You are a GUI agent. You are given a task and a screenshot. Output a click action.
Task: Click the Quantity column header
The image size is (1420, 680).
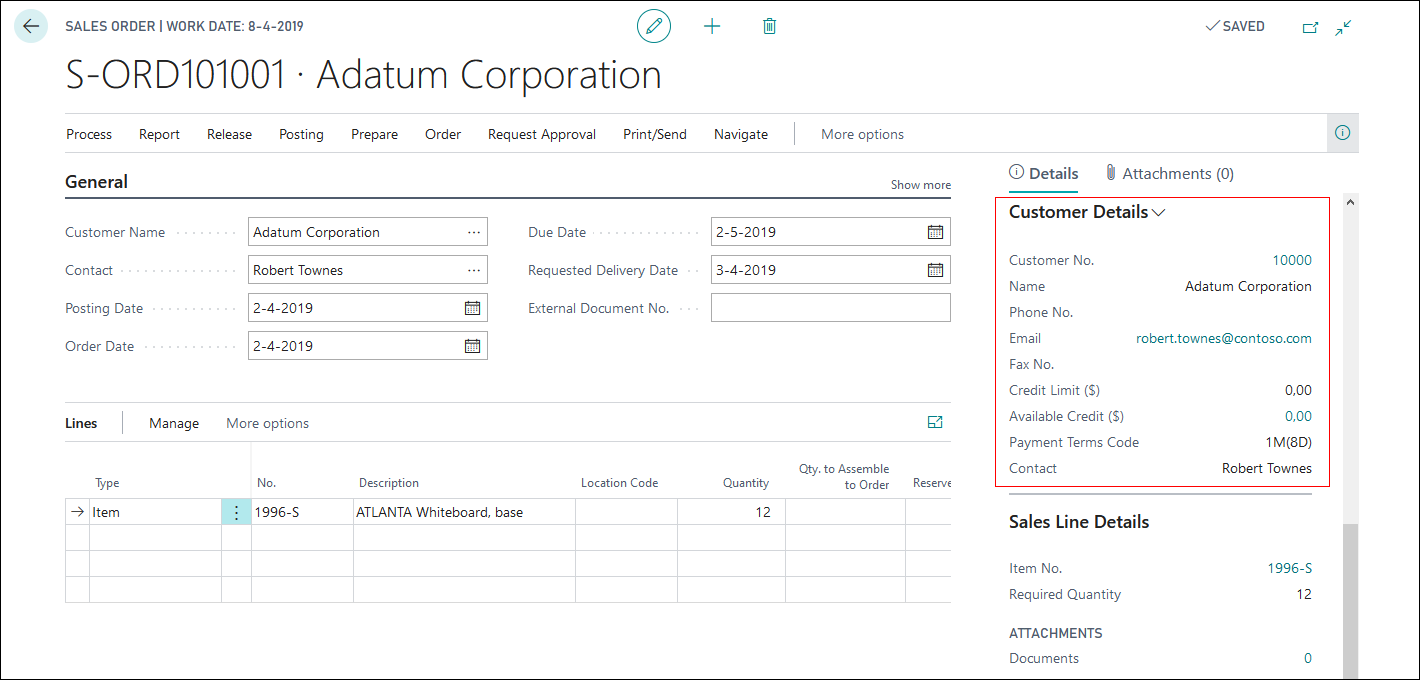746,483
